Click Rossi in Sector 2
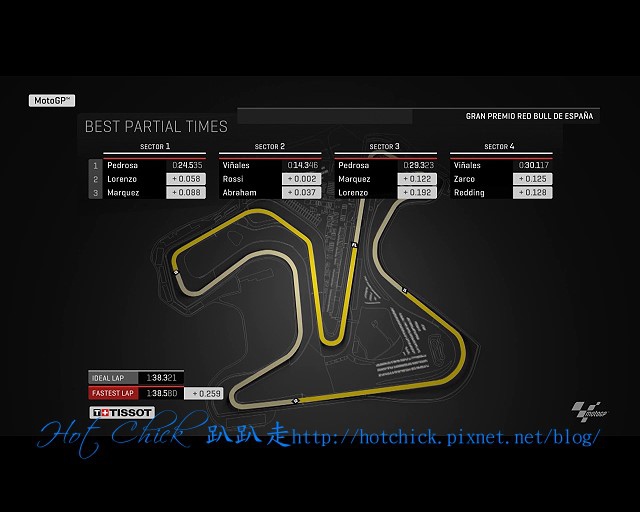The width and height of the screenshot is (640, 512). 233,179
